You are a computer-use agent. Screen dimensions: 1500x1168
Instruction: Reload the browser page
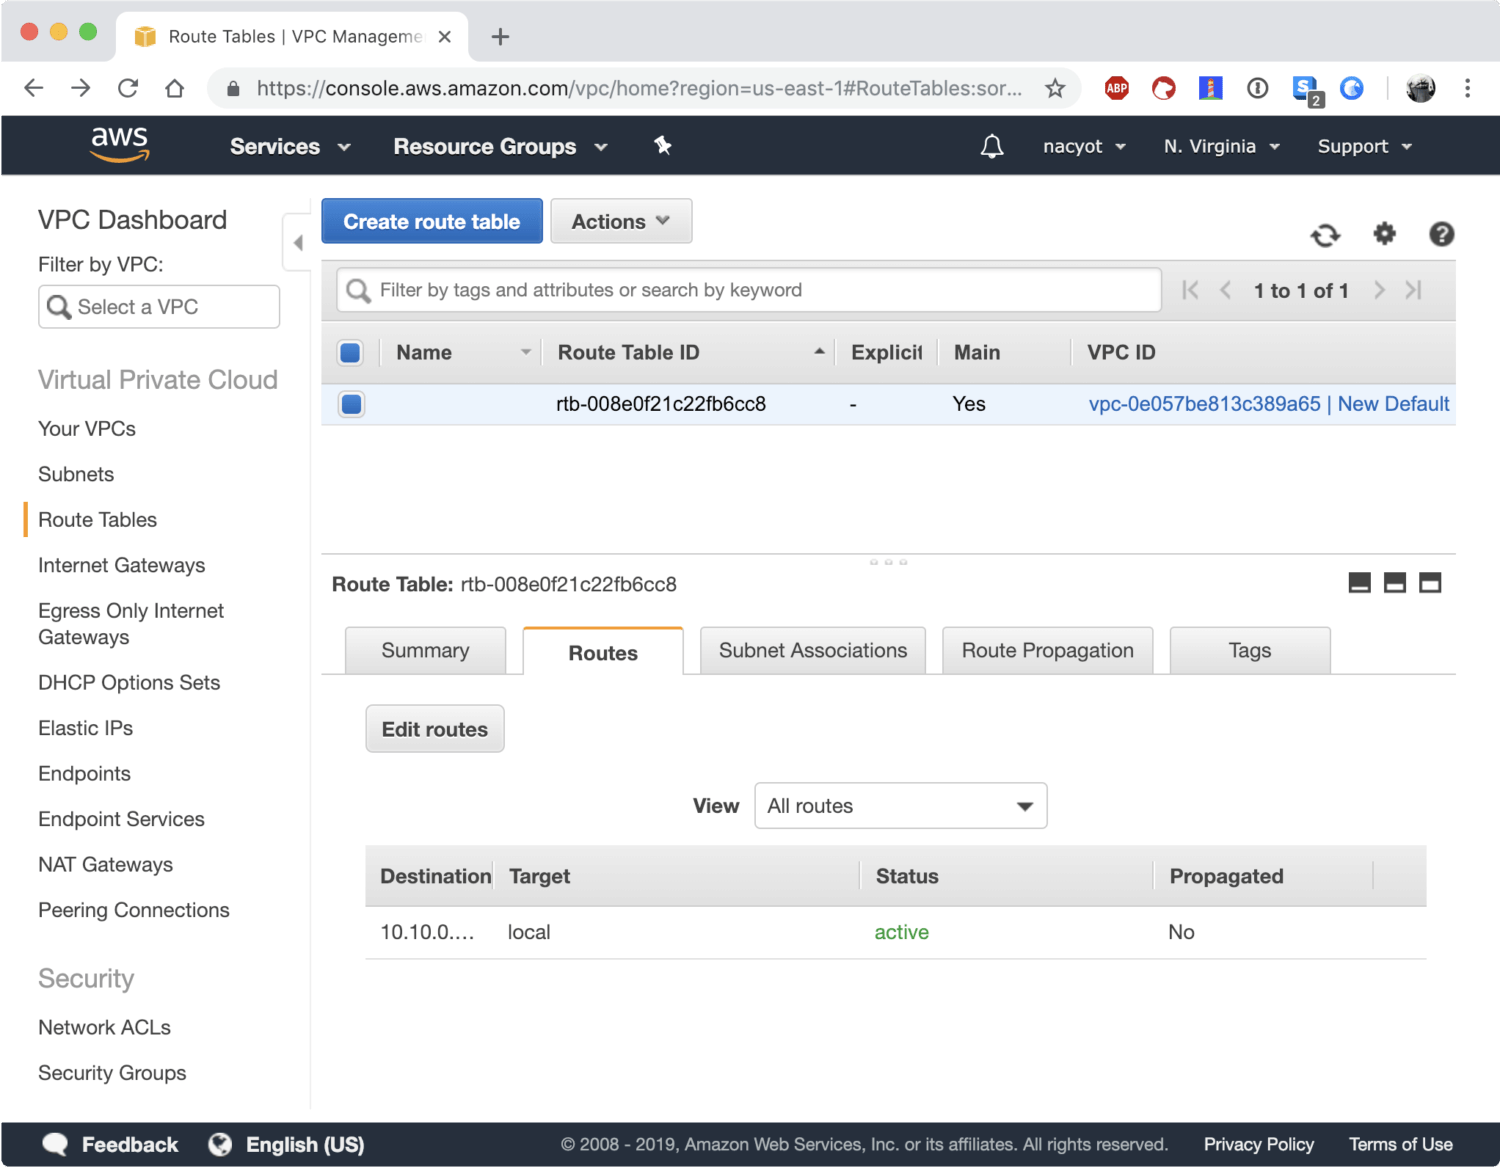coord(128,88)
